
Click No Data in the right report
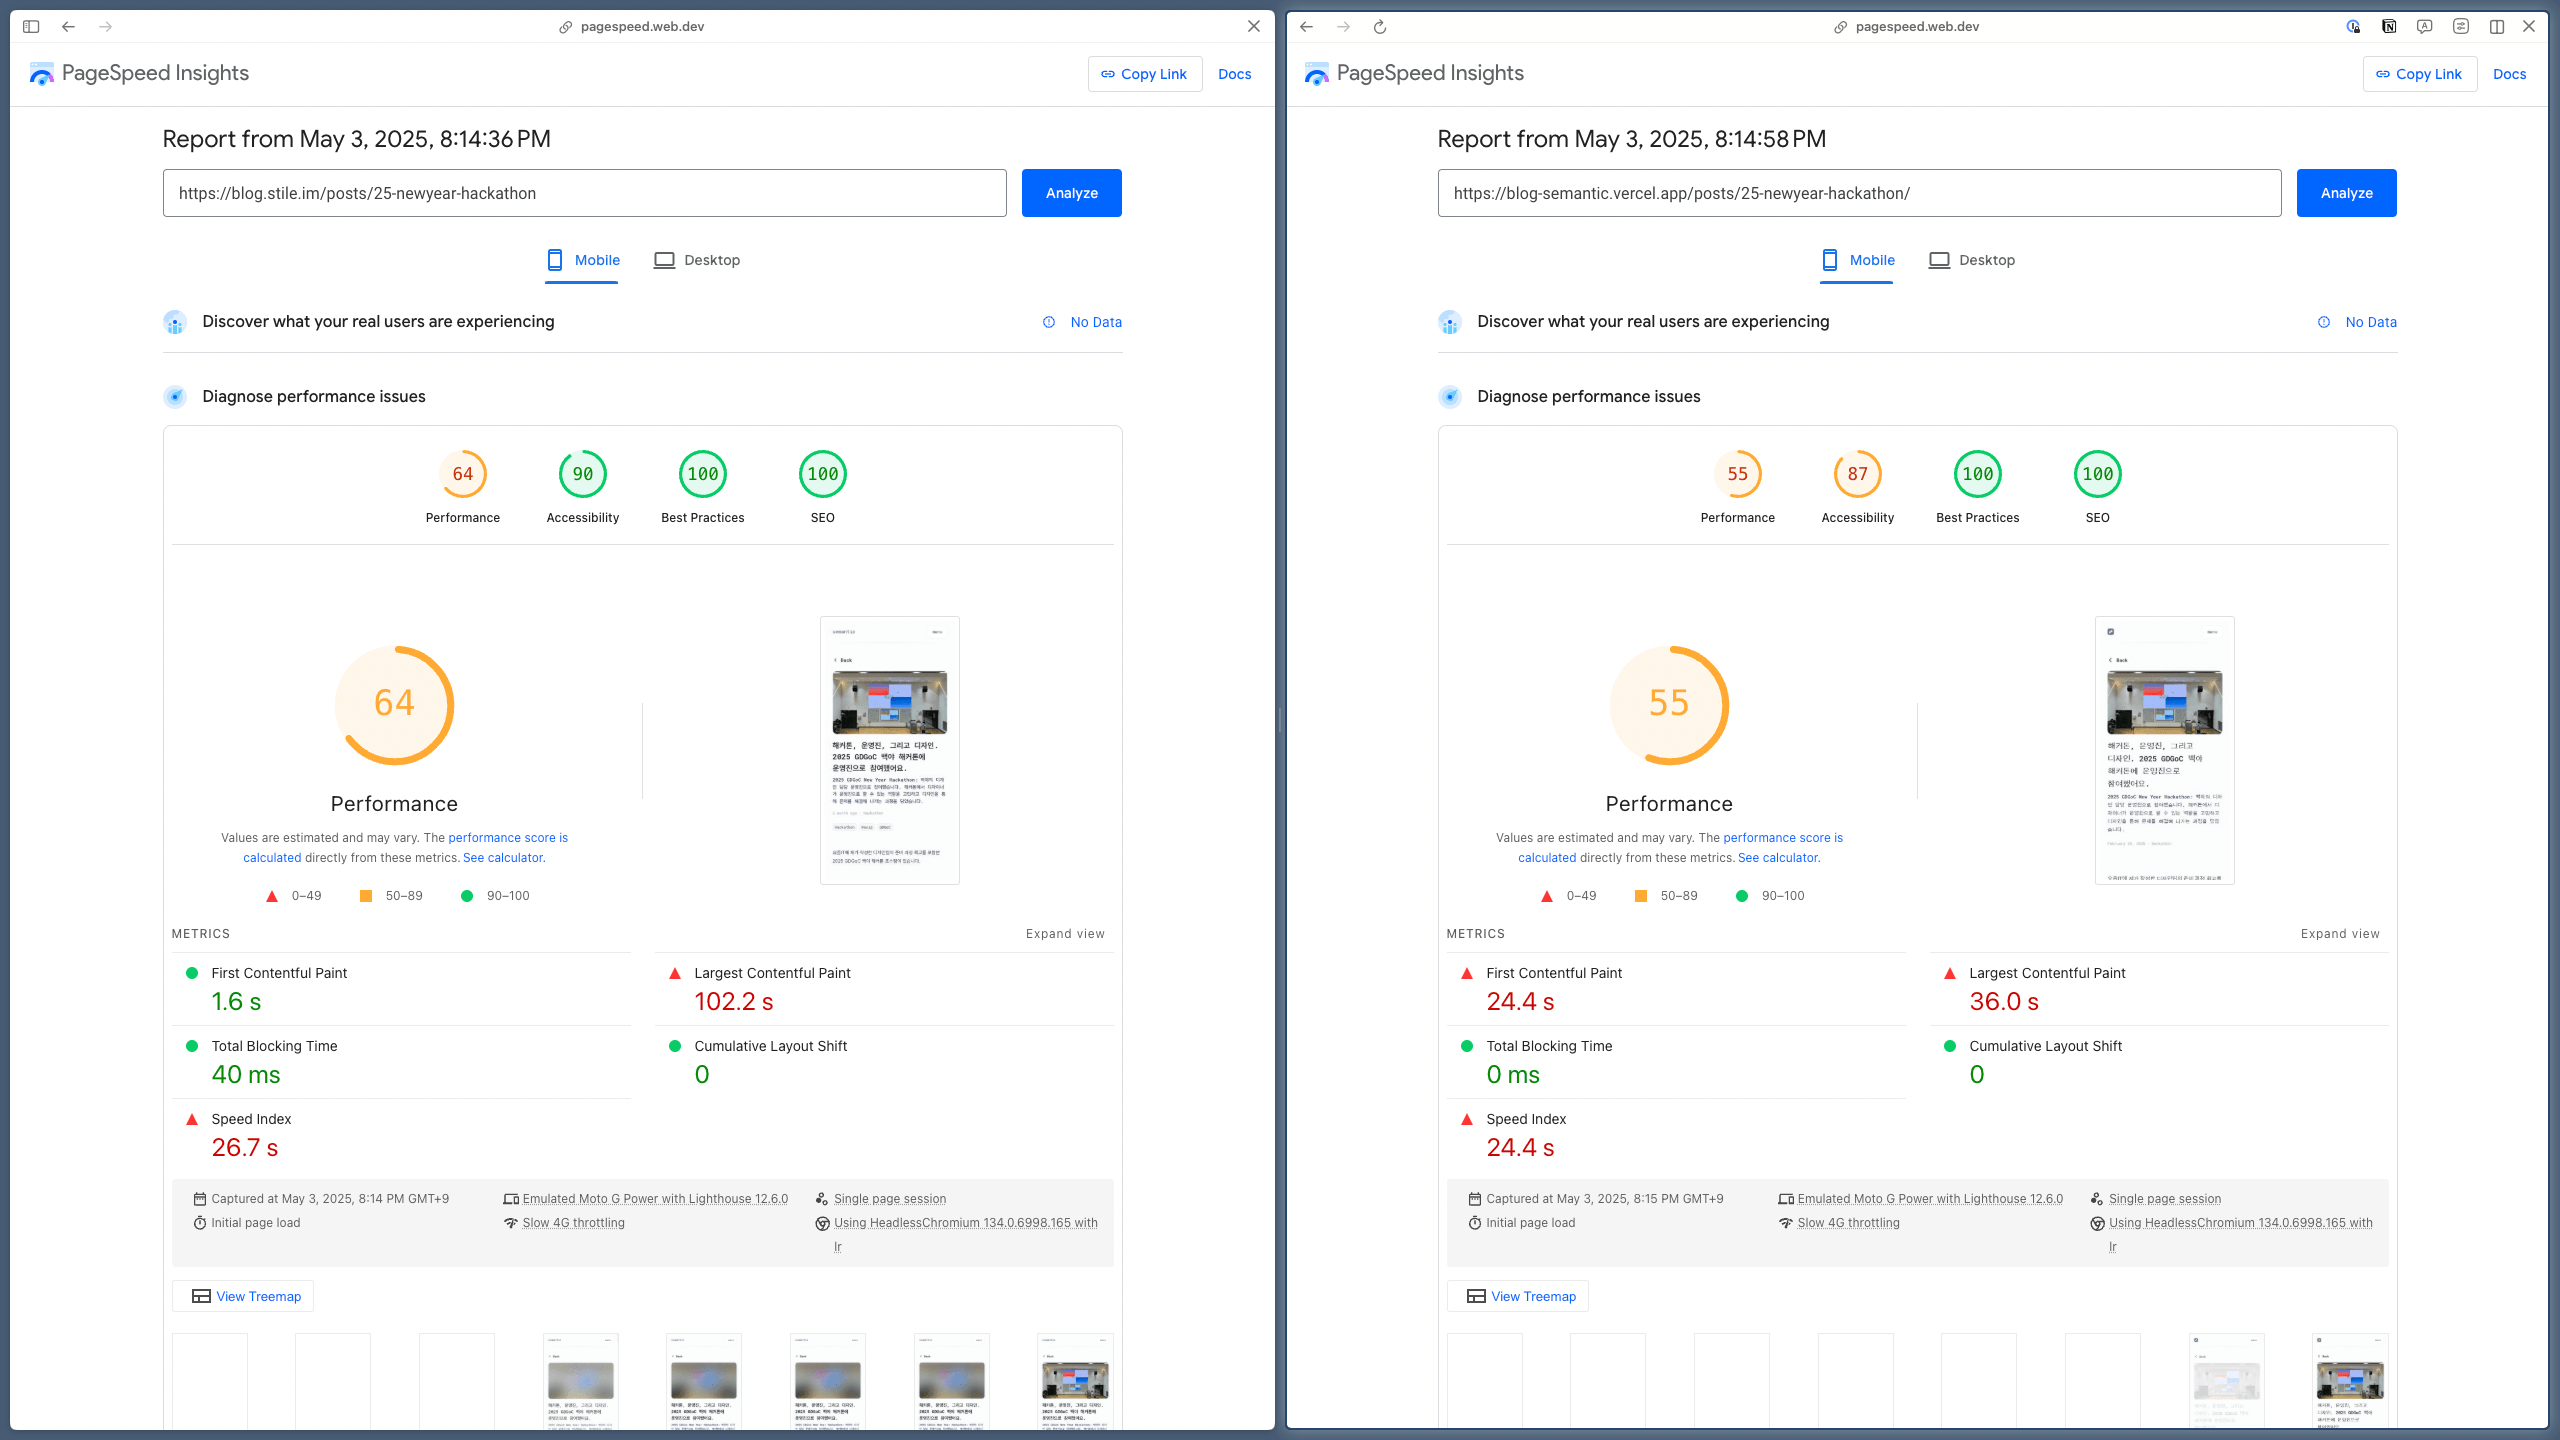(x=2370, y=322)
